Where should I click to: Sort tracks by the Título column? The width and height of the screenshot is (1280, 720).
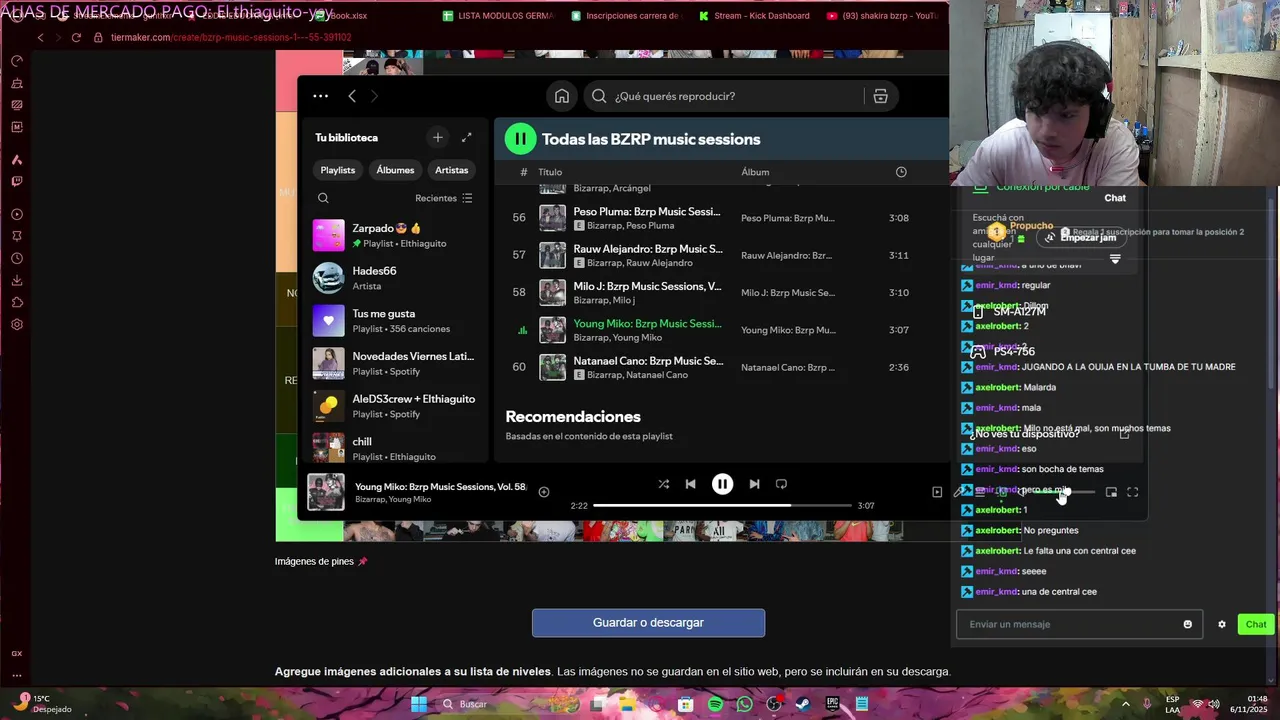(x=550, y=172)
